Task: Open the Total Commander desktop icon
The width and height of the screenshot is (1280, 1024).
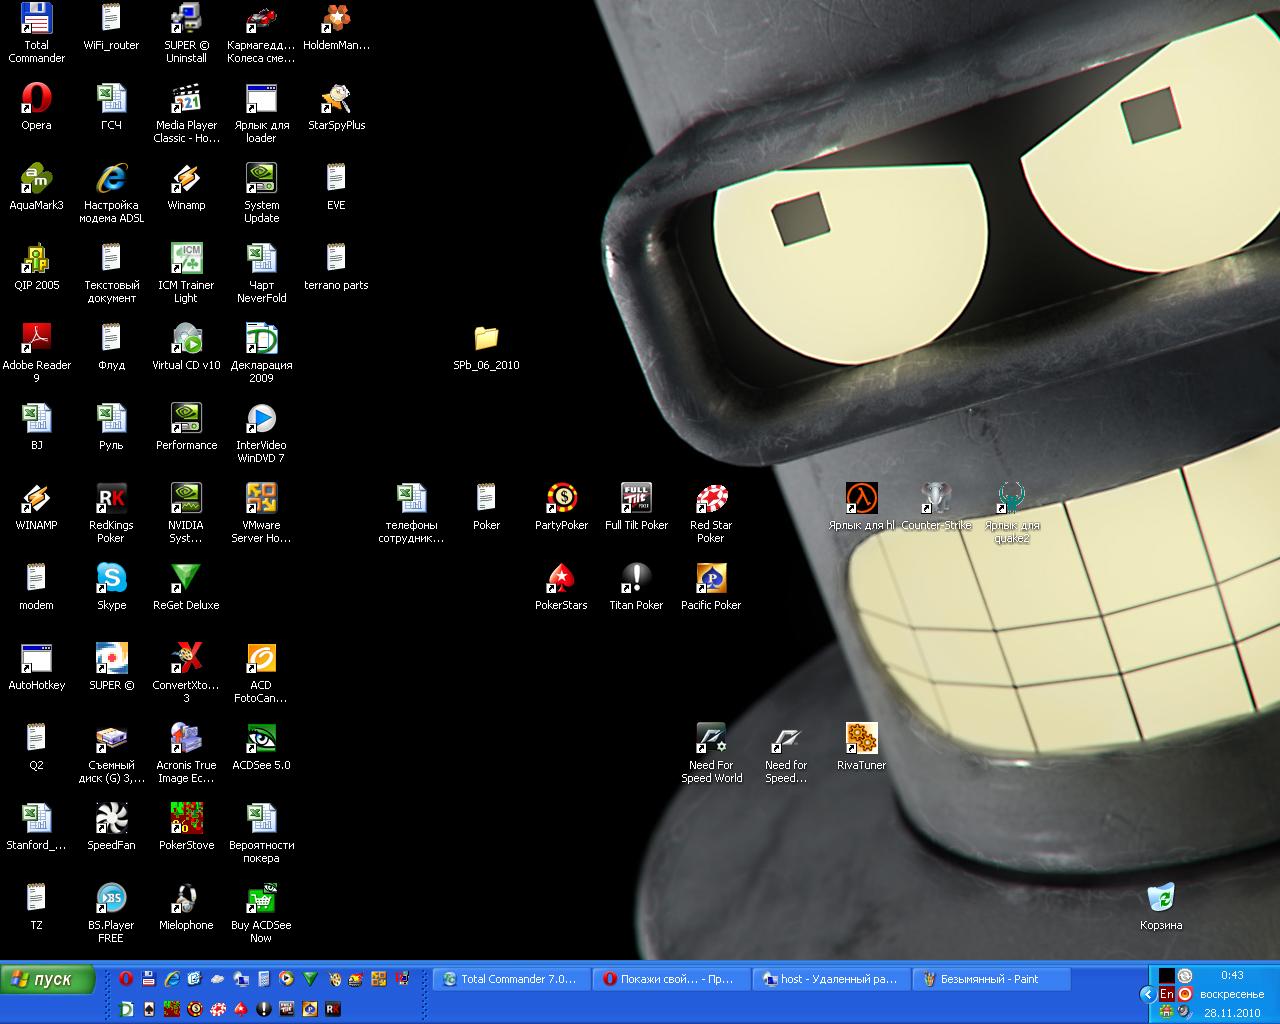Action: [36, 19]
